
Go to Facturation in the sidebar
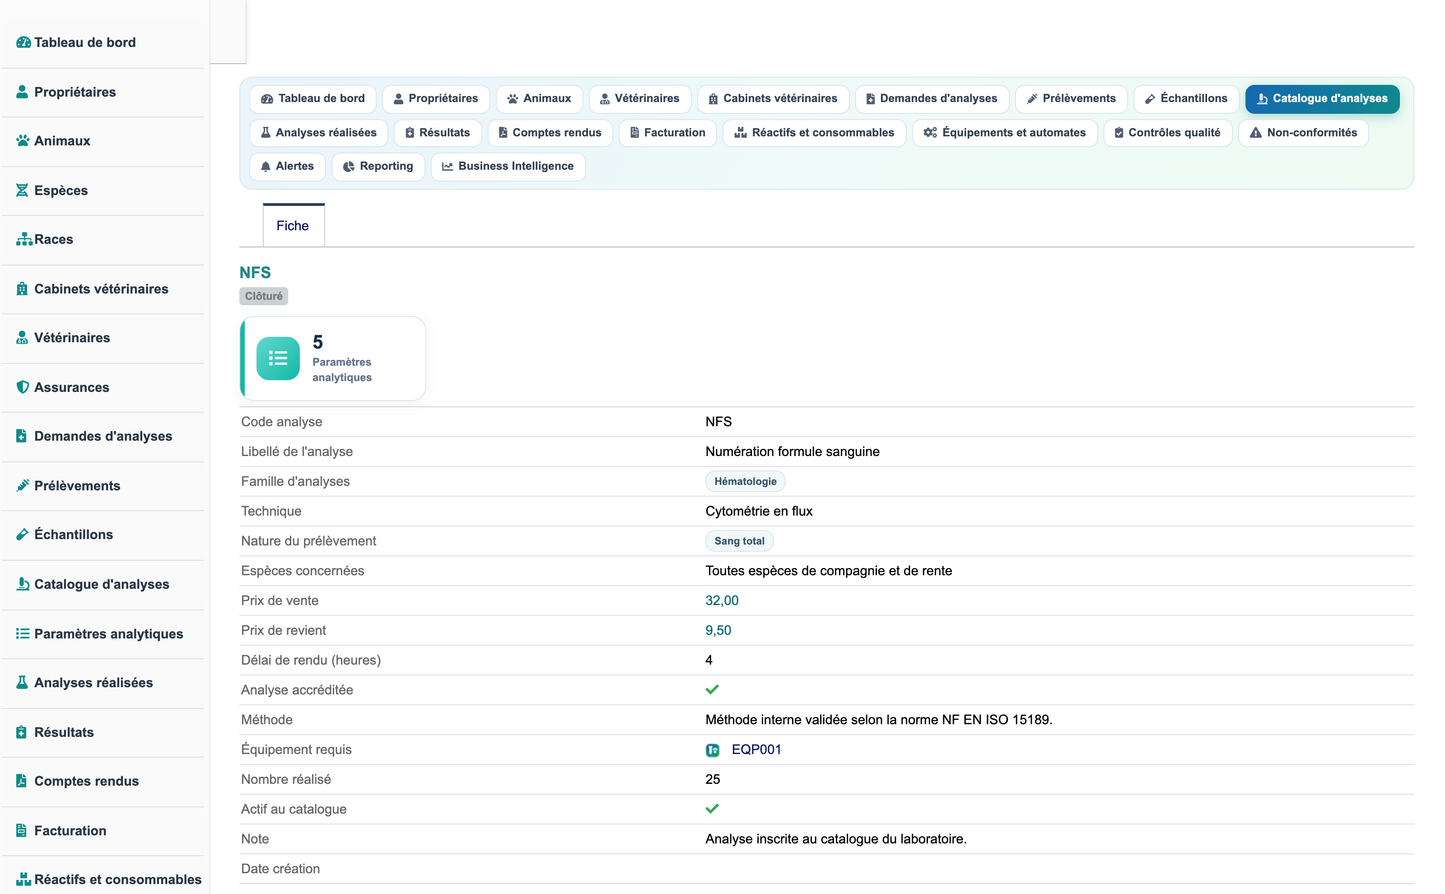tap(61, 831)
